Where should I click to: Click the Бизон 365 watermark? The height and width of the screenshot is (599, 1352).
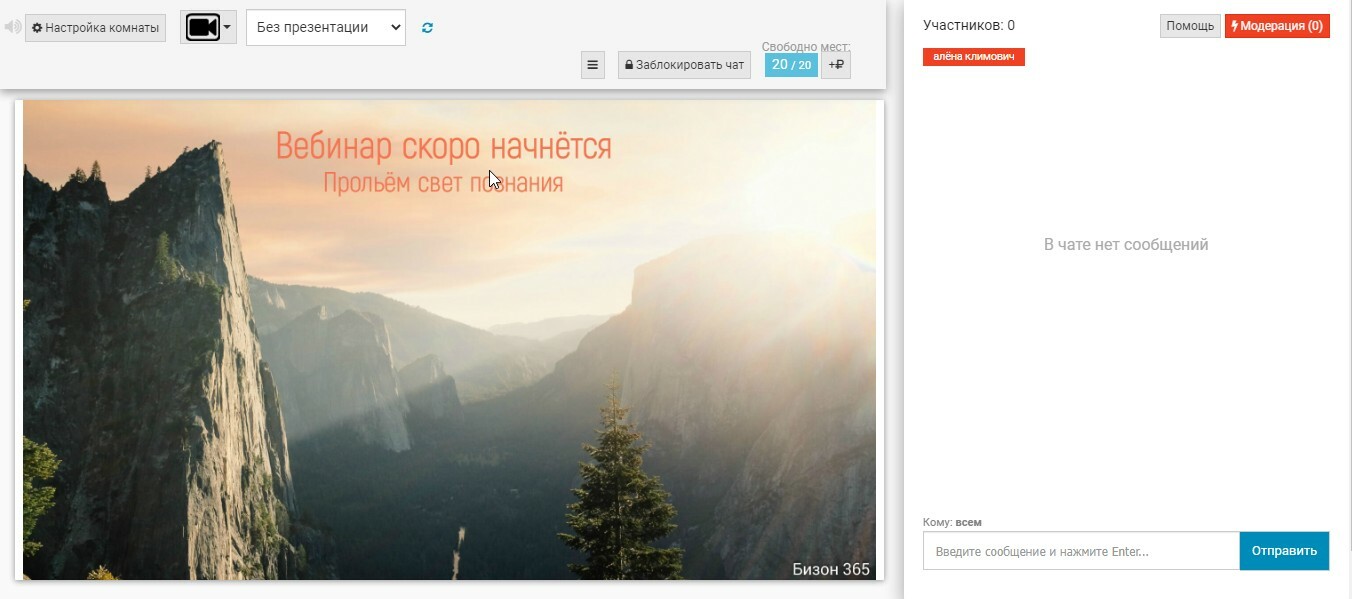pos(830,569)
